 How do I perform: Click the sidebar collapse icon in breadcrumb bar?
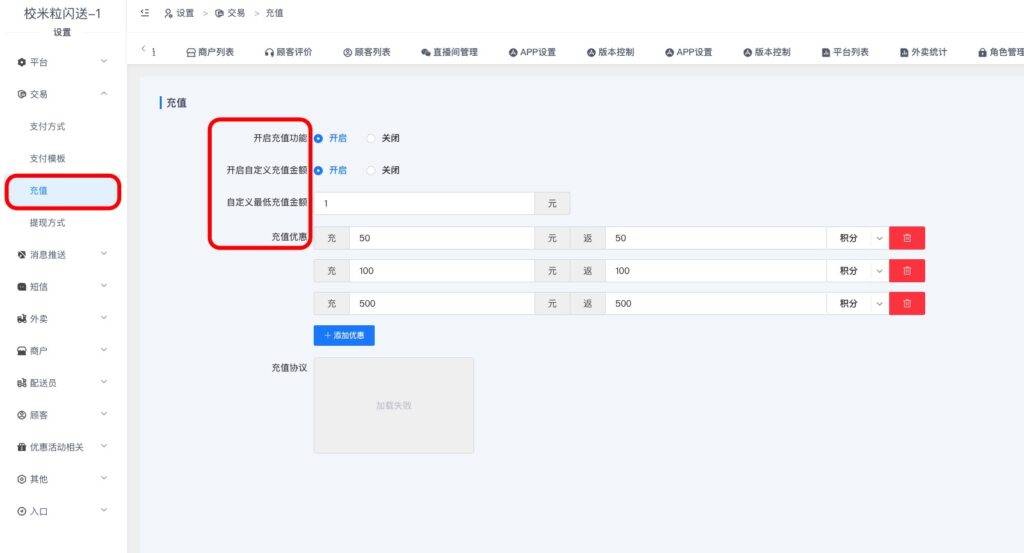click(x=145, y=13)
